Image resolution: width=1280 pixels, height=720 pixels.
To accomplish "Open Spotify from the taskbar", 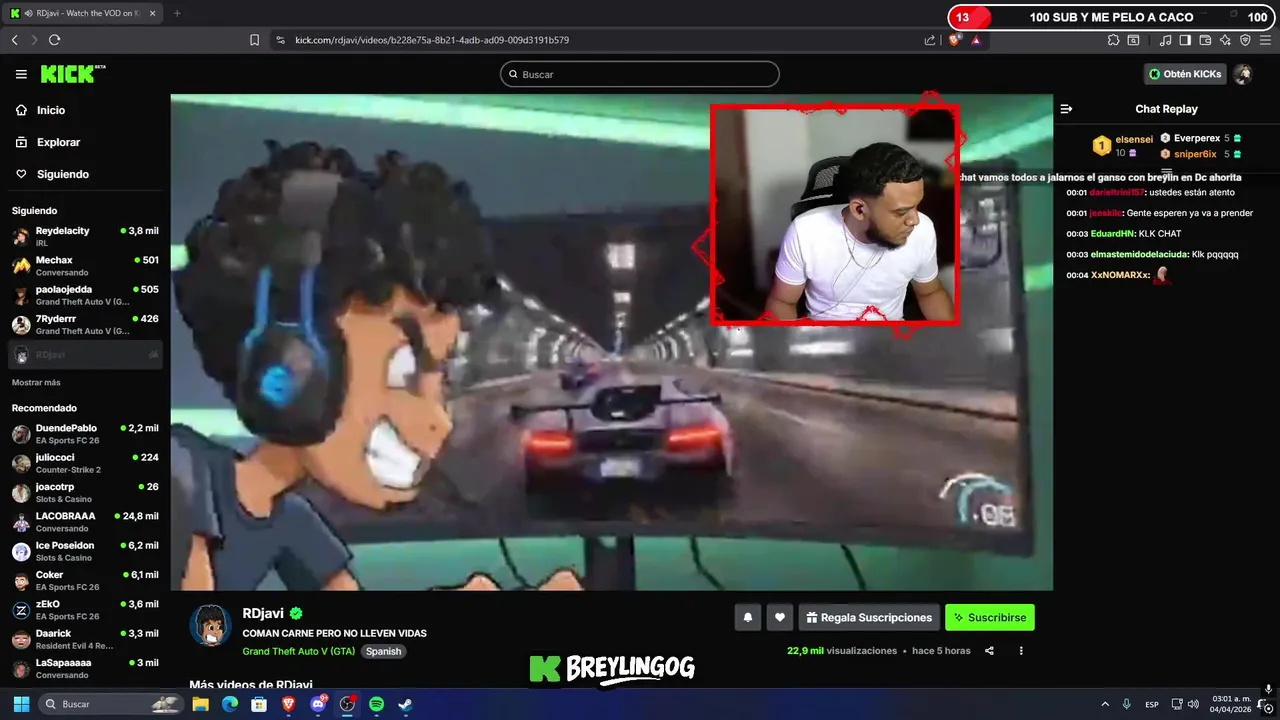I will point(376,704).
